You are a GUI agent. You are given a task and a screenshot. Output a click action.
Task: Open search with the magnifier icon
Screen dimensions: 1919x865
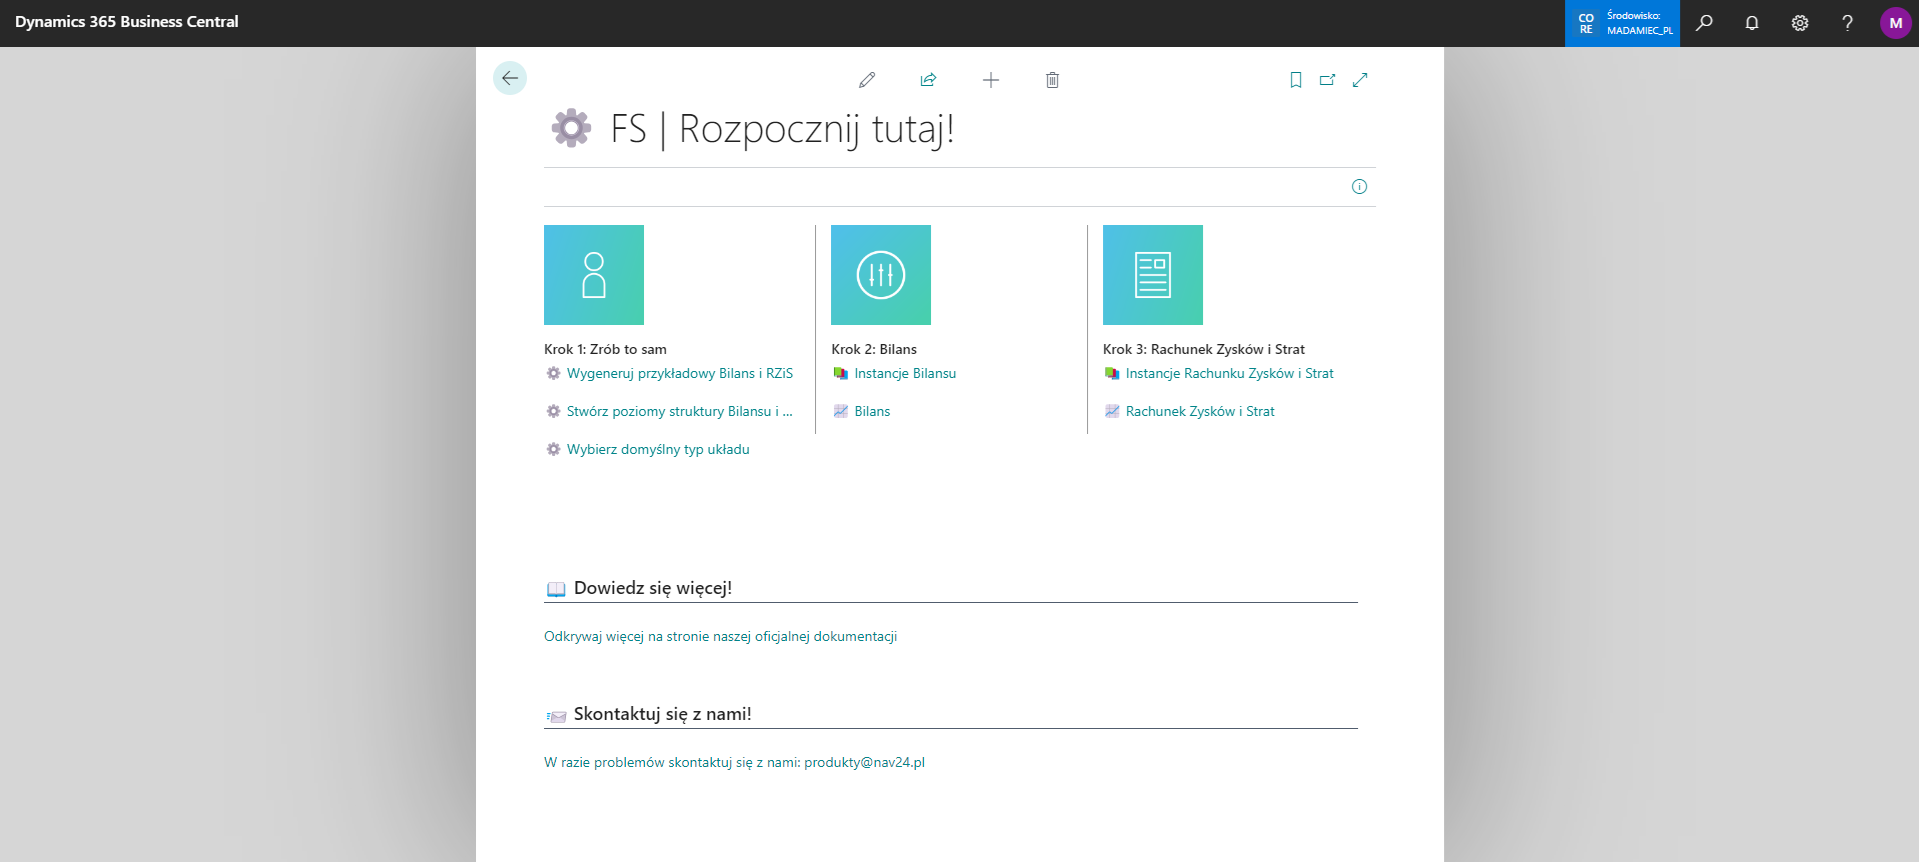point(1704,23)
